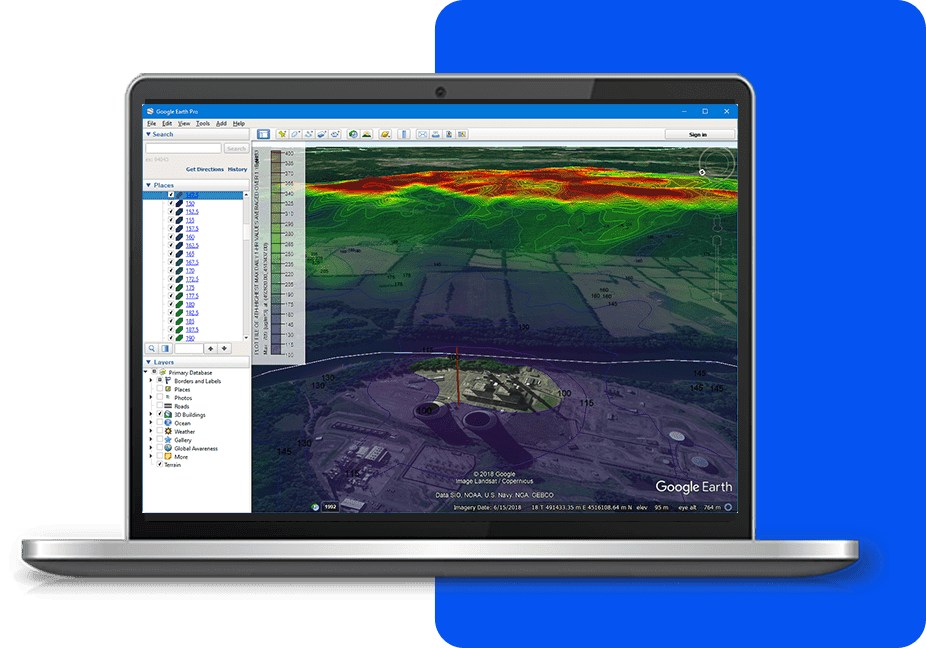Screen dimensions: 926x648
Task: Click the Weather sun layer icon
Action: point(168,431)
